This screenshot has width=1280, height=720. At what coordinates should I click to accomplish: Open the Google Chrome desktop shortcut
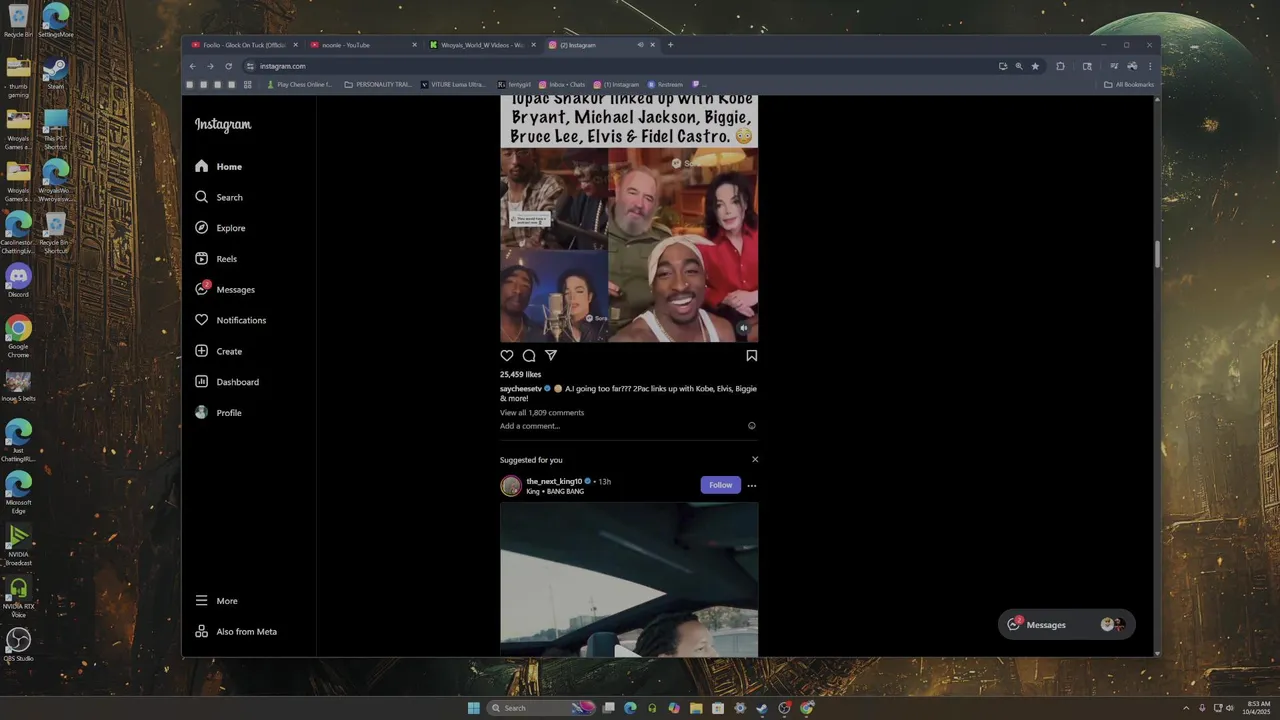pos(18,336)
